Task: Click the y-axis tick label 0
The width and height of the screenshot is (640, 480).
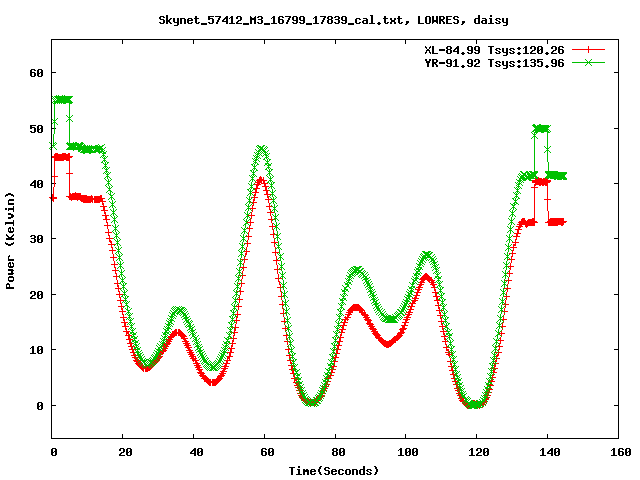Action: tap(40, 406)
